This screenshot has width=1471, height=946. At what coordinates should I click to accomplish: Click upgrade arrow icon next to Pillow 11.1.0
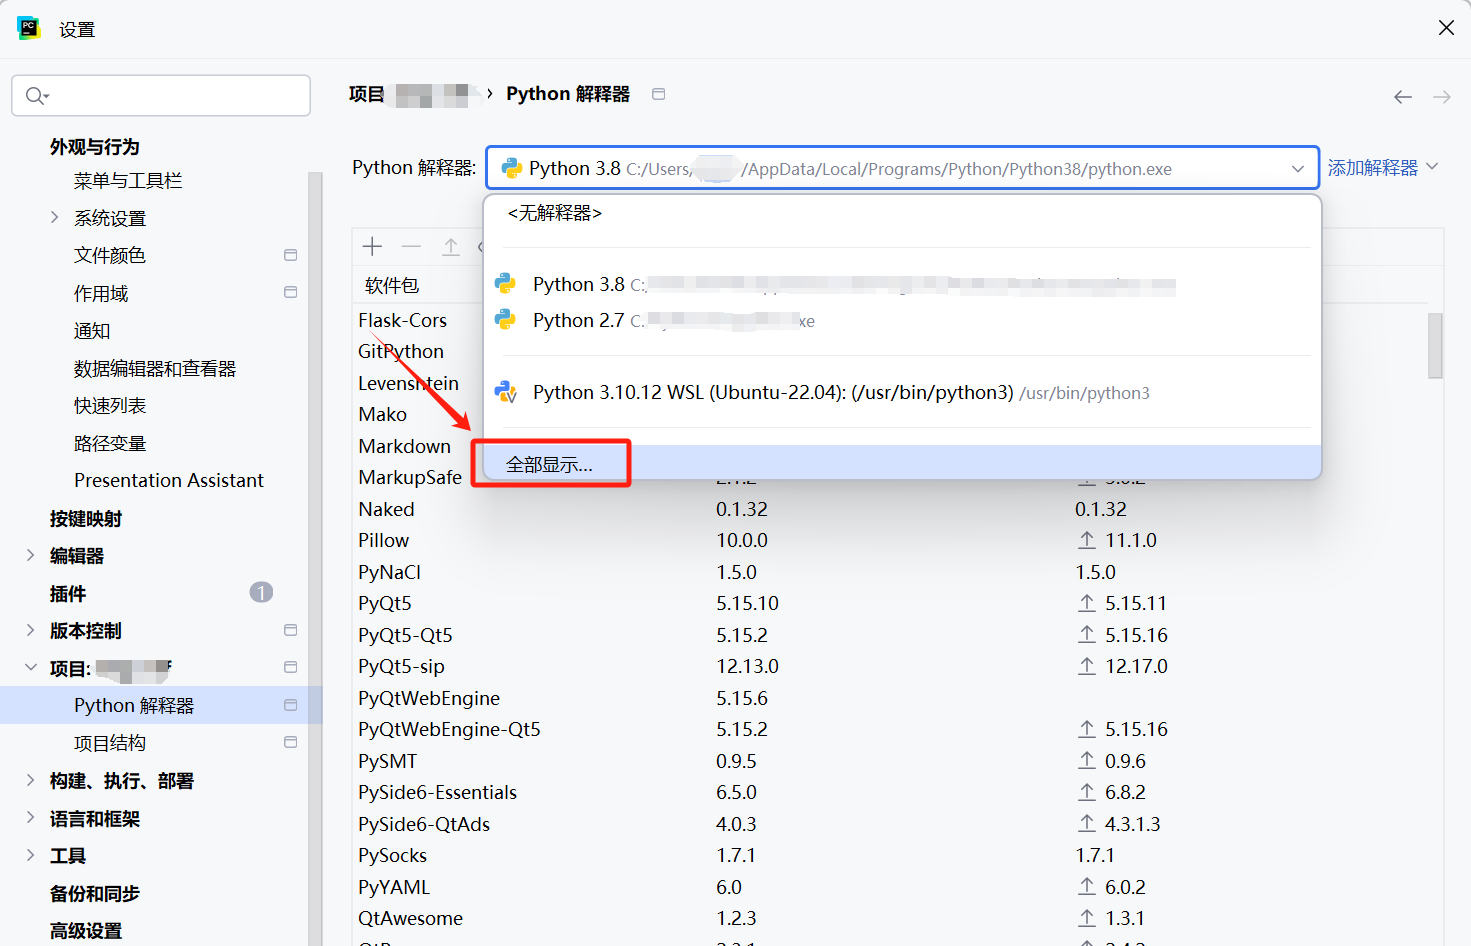tap(1087, 540)
